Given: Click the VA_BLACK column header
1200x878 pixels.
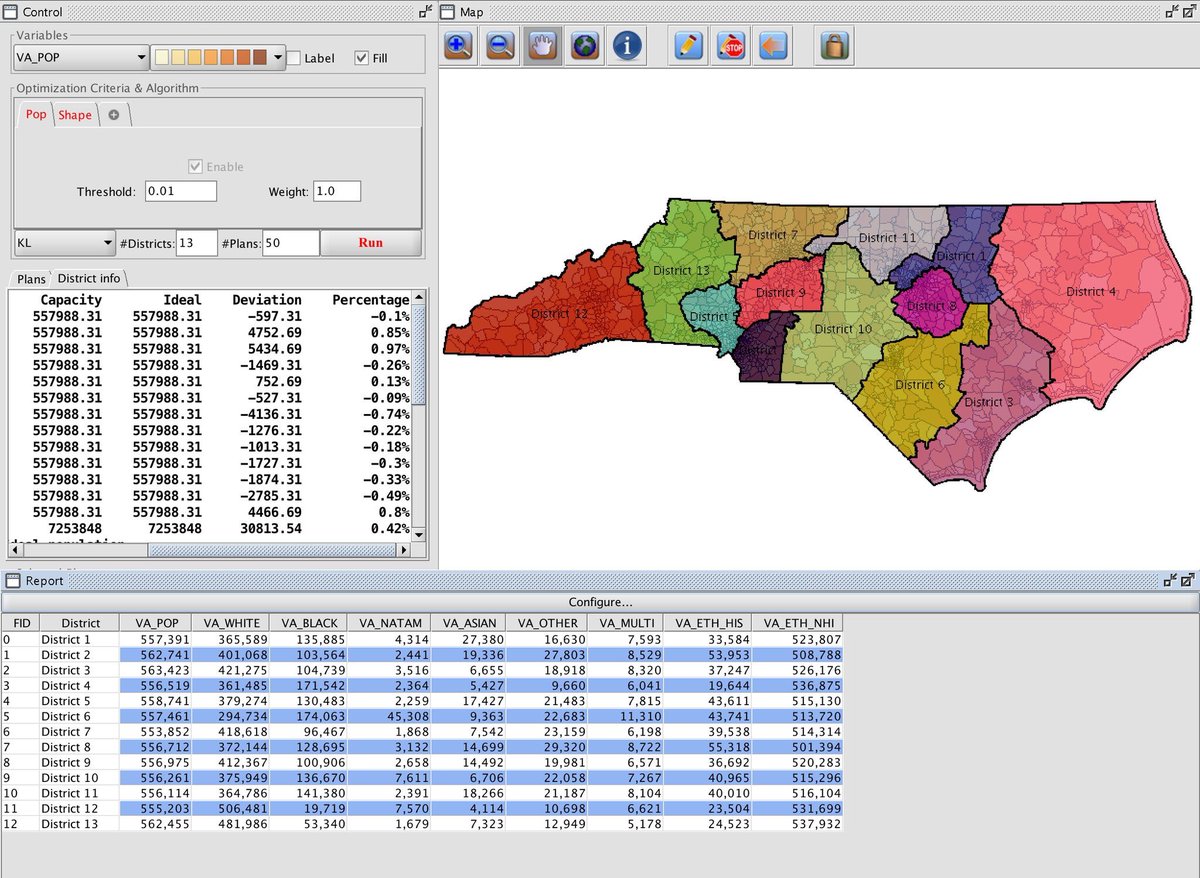Looking at the screenshot, I should point(310,623).
